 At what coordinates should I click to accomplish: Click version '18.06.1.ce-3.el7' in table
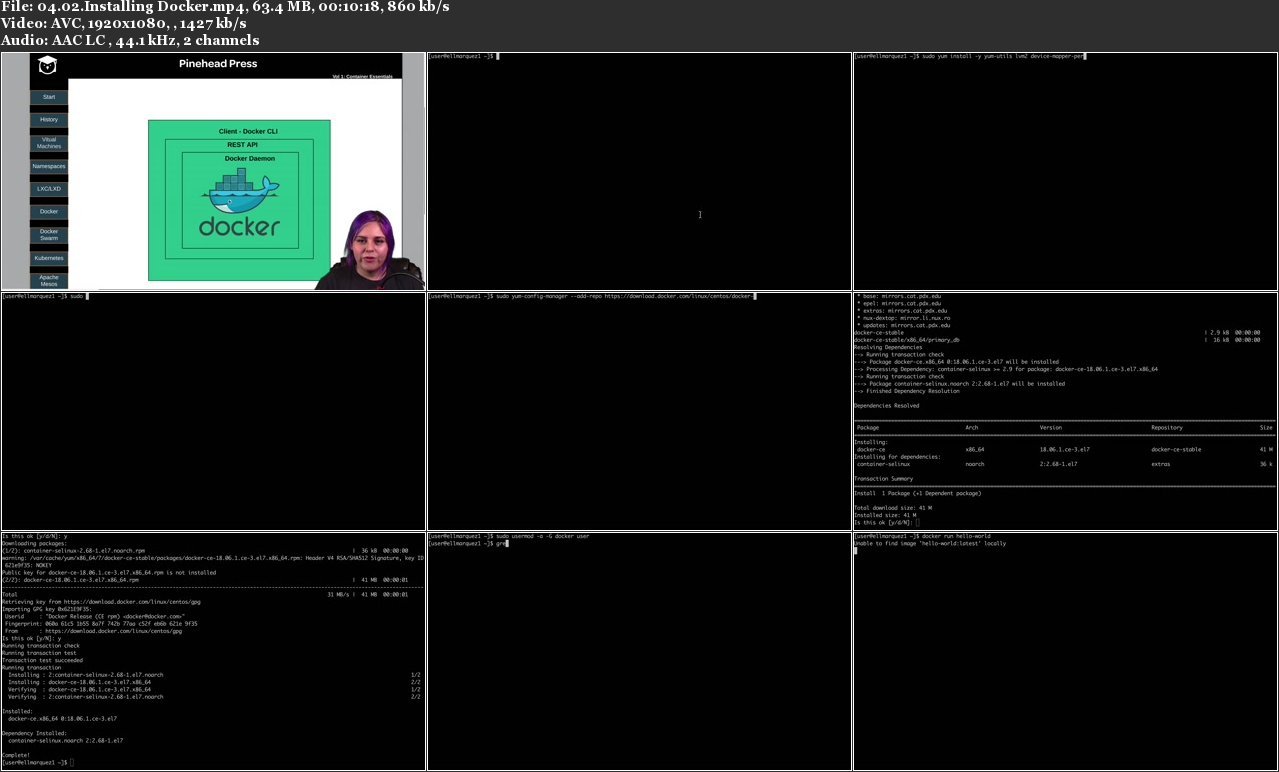click(1065, 450)
